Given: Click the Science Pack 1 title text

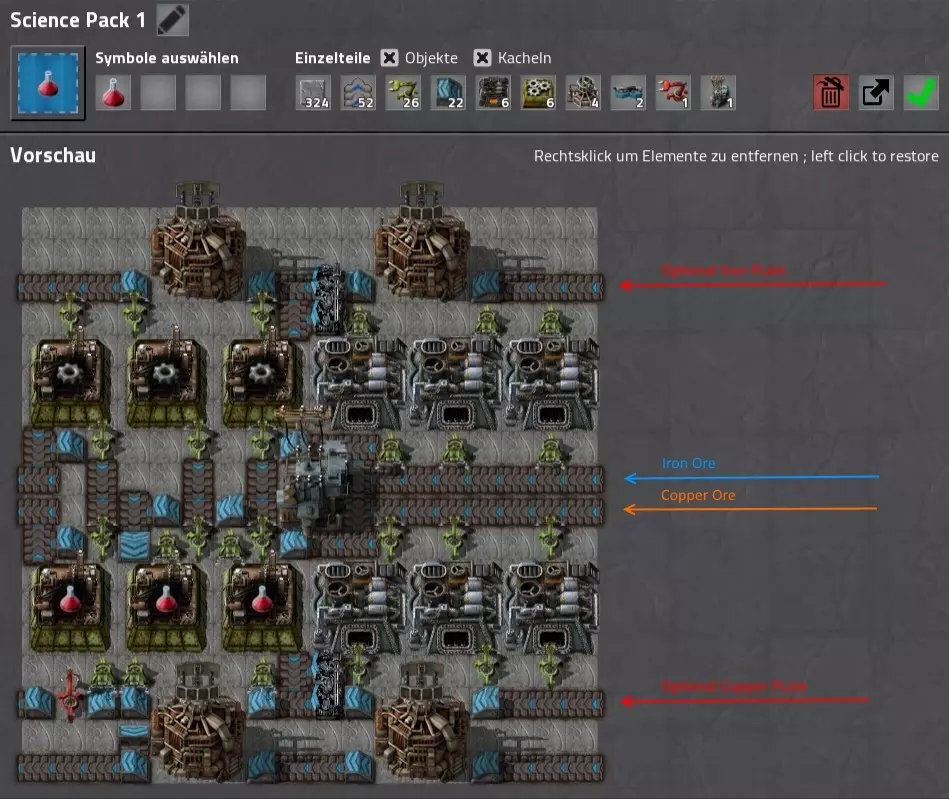Looking at the screenshot, I should [x=77, y=20].
